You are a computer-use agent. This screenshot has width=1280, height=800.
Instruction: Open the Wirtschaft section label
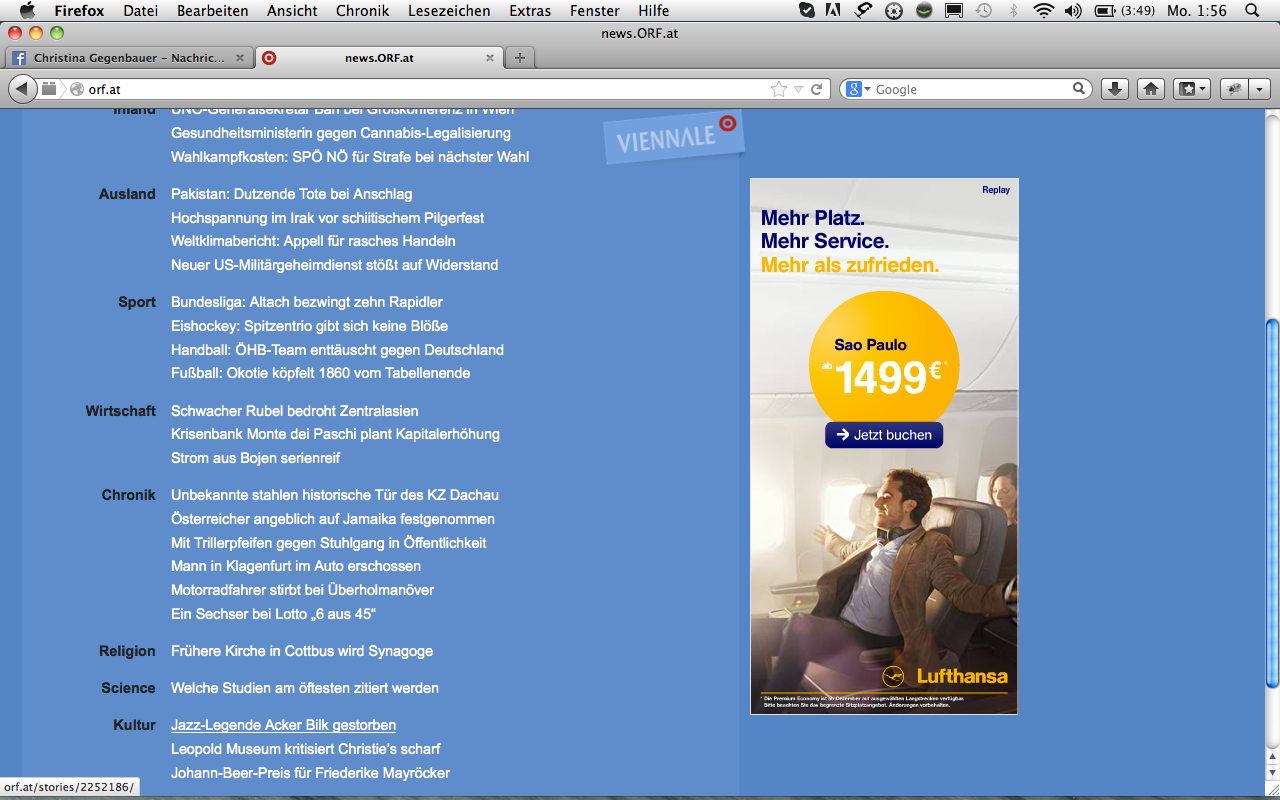coord(121,411)
